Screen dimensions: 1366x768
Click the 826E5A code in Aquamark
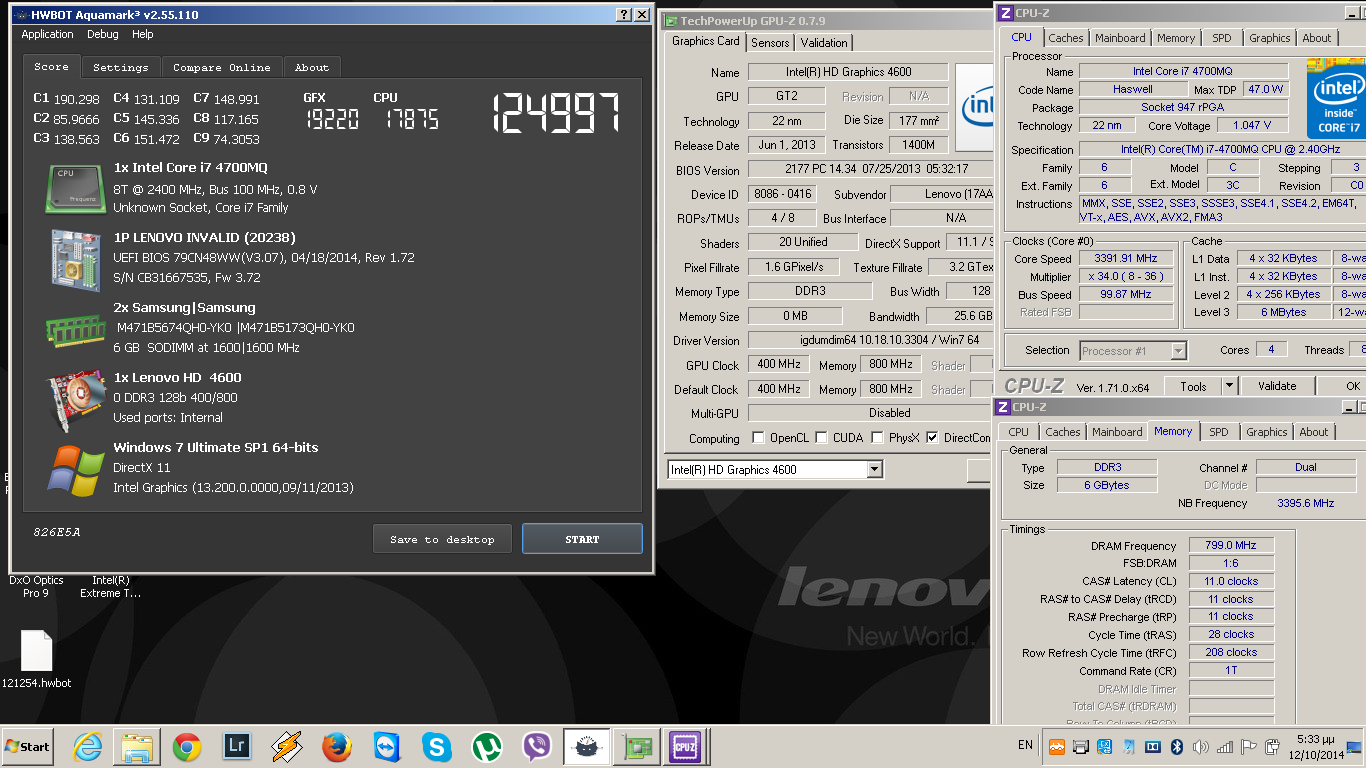[x=57, y=532]
